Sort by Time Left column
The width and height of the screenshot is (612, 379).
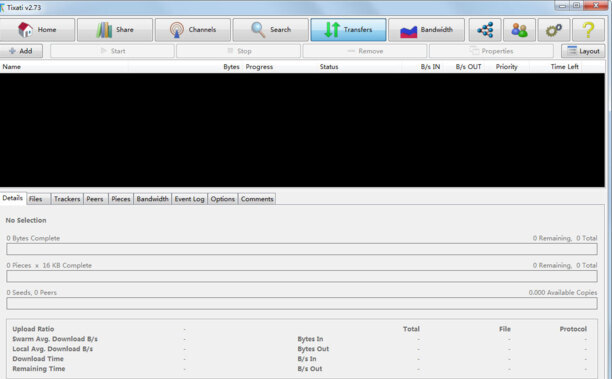click(x=564, y=67)
